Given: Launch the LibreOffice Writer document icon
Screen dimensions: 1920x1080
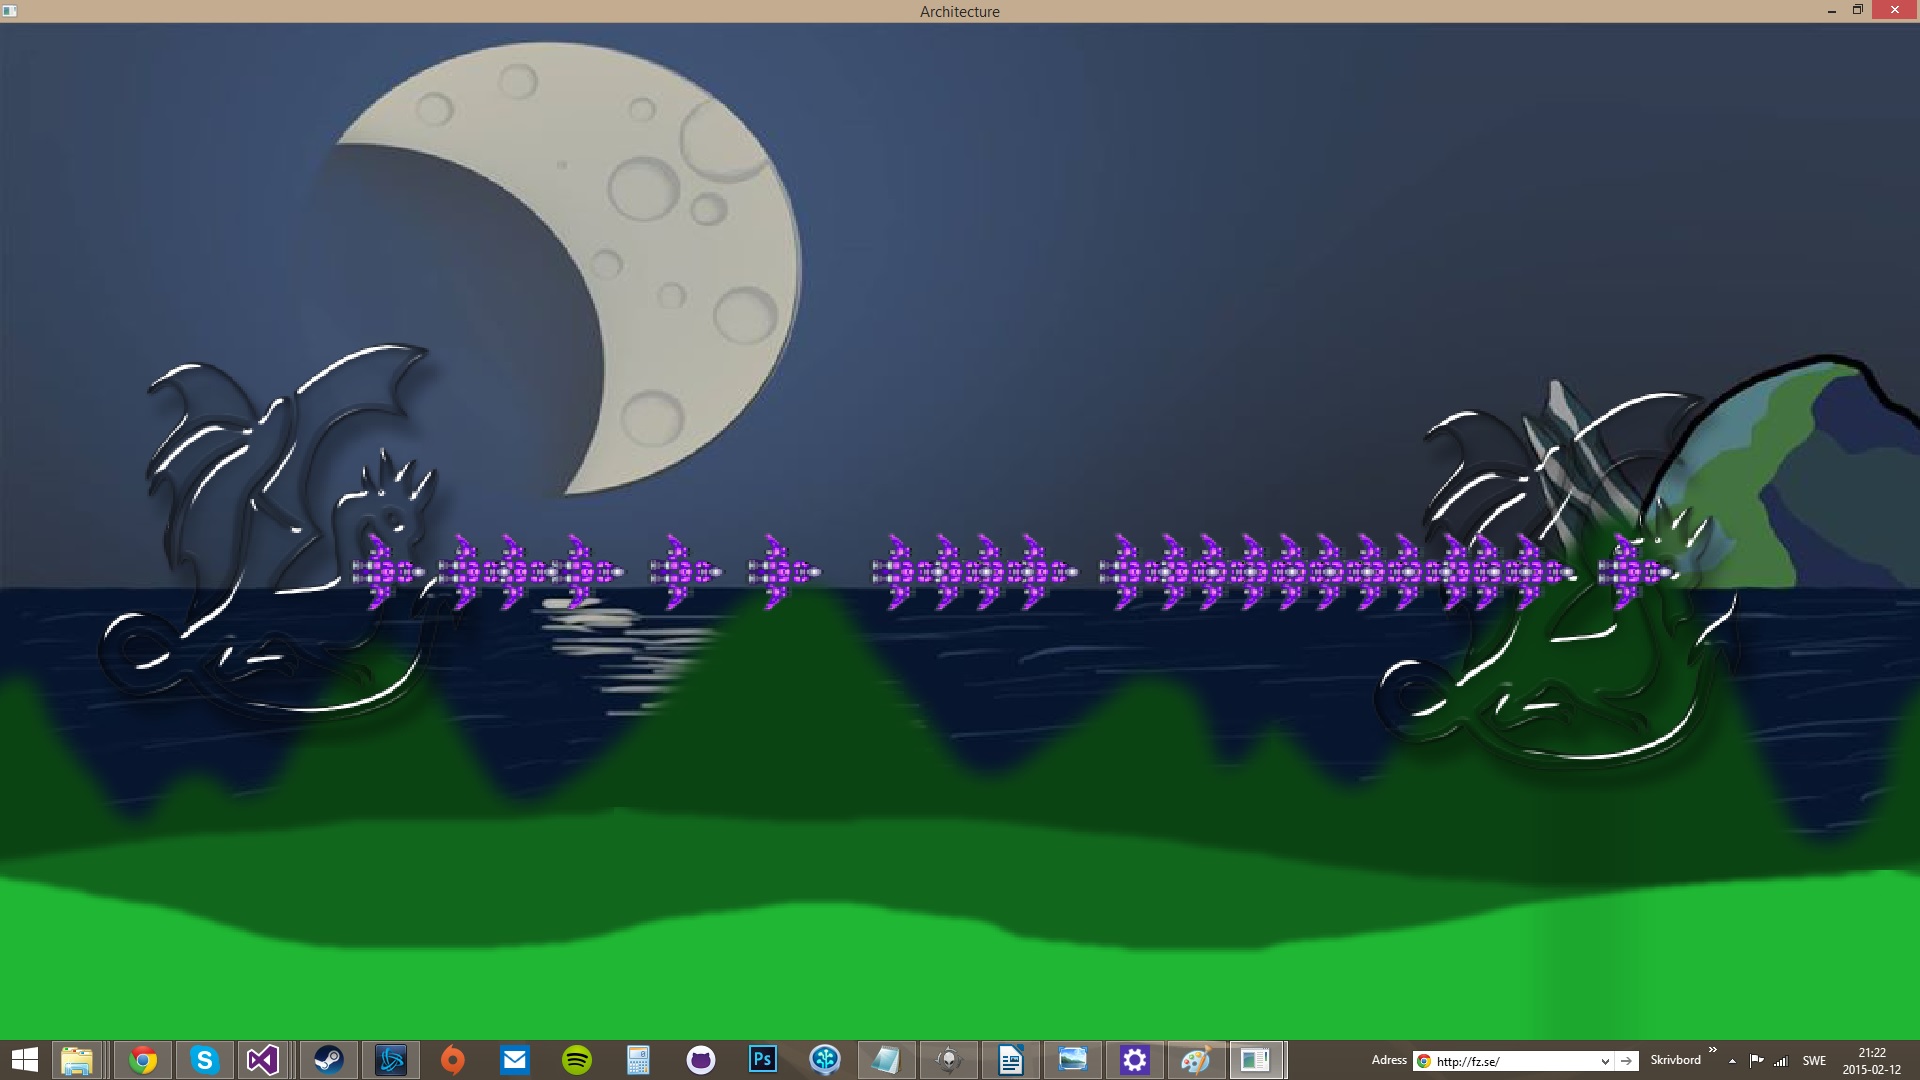Looking at the screenshot, I should pos(1011,1060).
